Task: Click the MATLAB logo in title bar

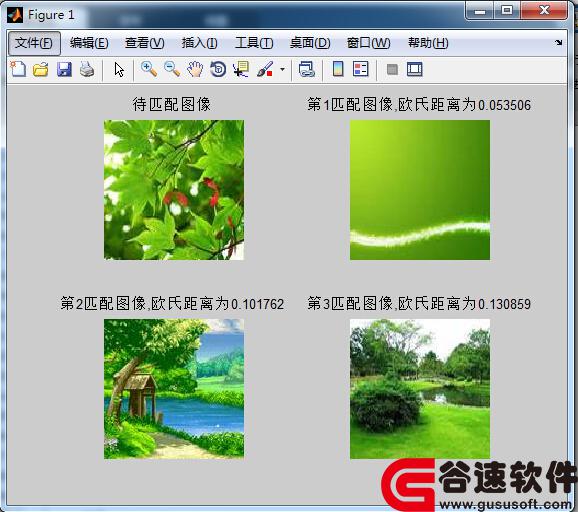Action: coord(15,15)
